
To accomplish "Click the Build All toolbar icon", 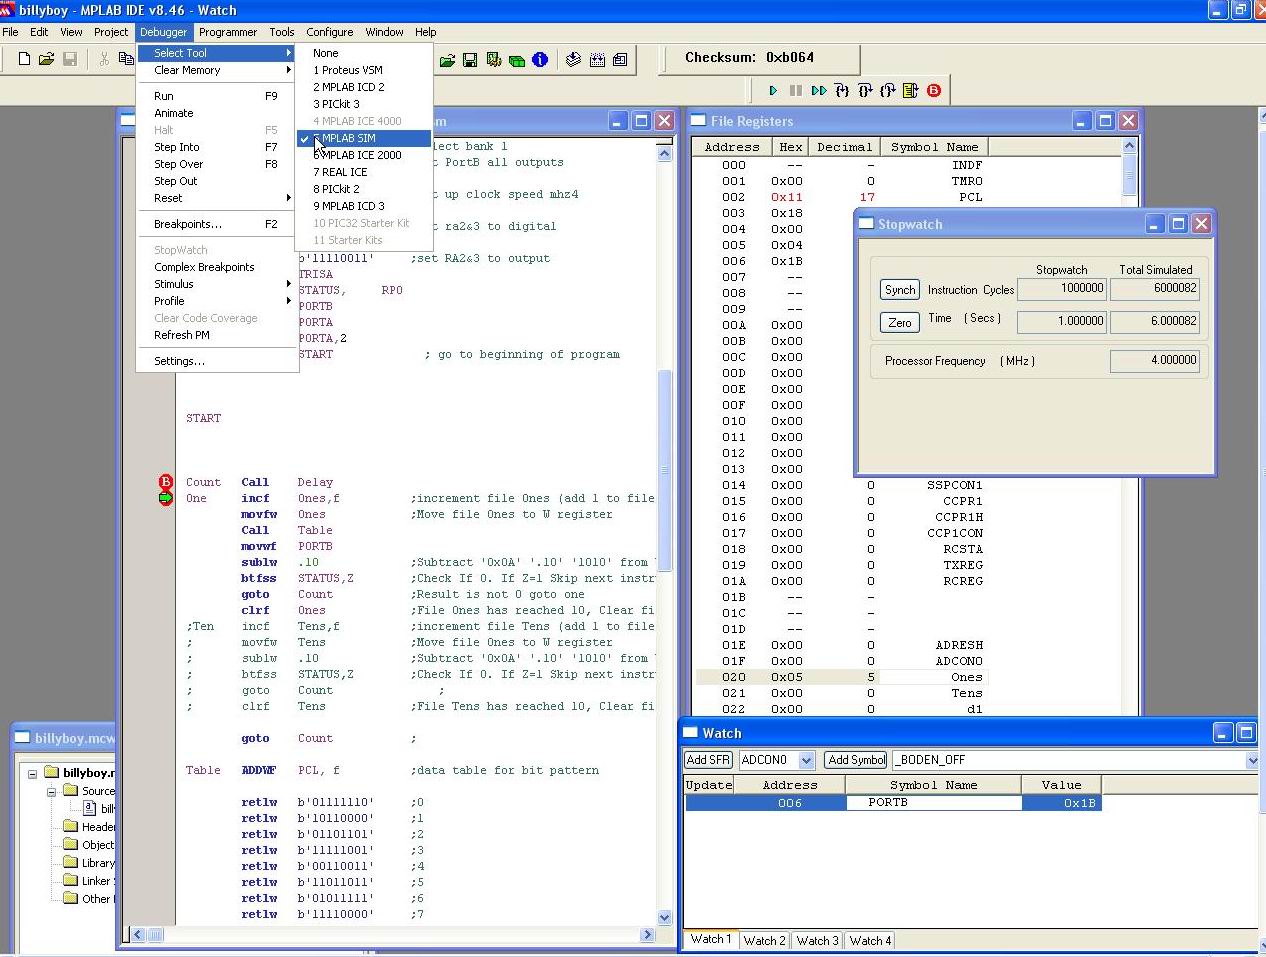I will pos(597,60).
